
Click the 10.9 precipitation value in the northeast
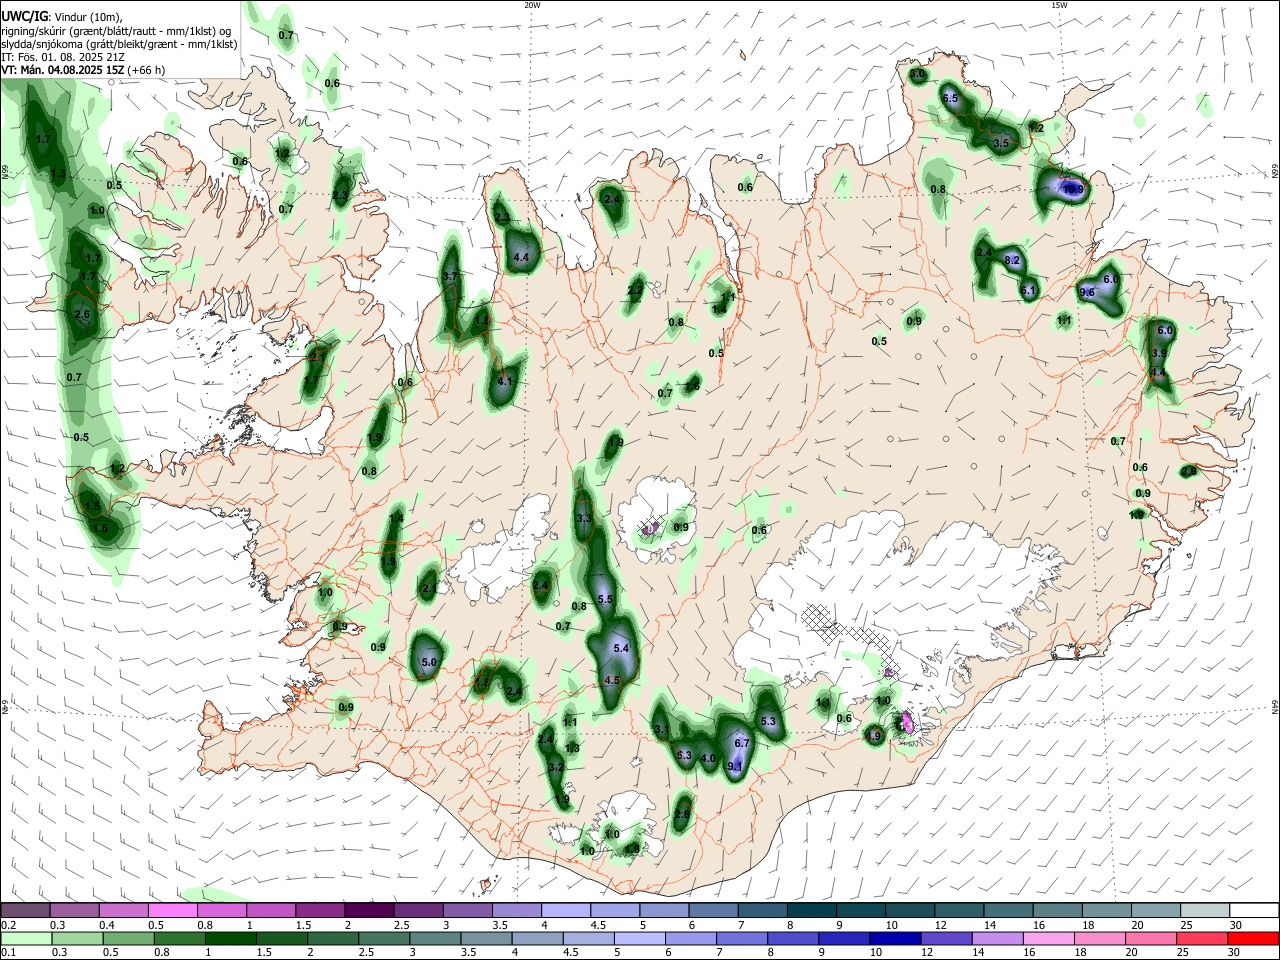(x=1072, y=189)
